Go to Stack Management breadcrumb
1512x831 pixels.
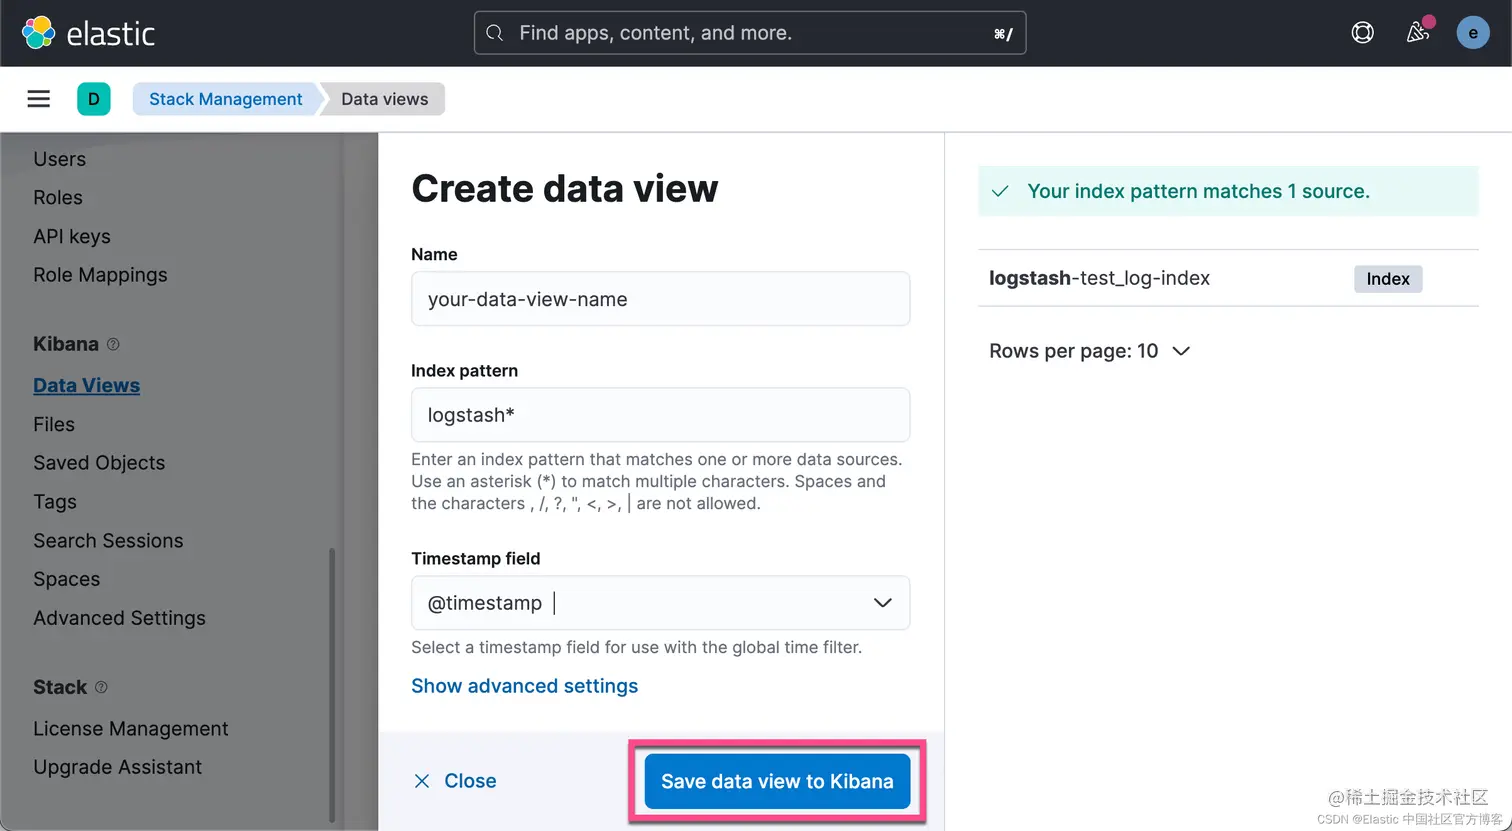click(x=225, y=99)
